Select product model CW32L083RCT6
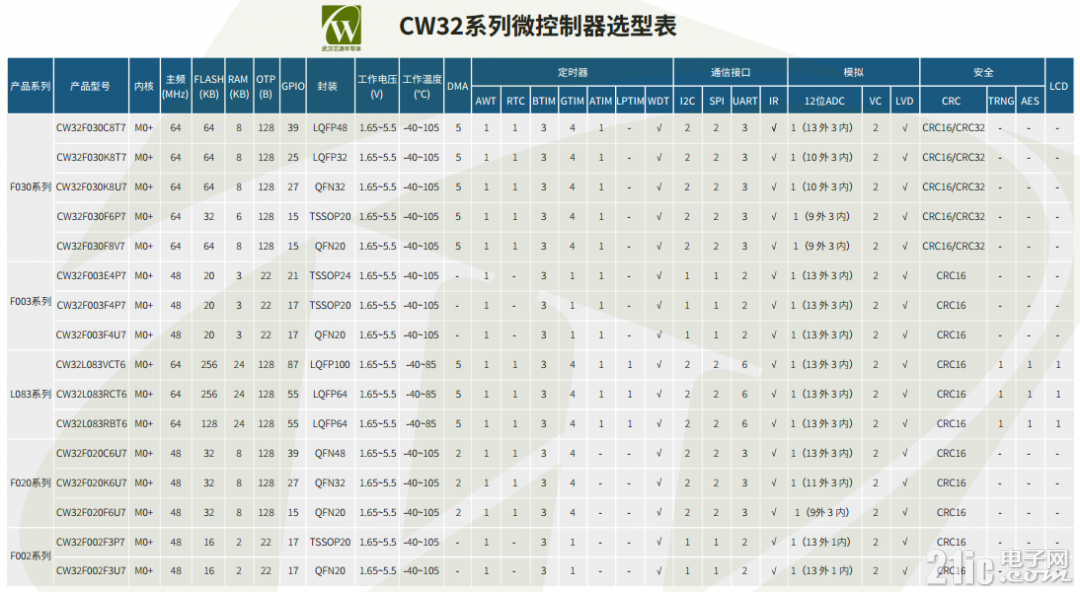The width and height of the screenshot is (1080, 592). tap(91, 394)
